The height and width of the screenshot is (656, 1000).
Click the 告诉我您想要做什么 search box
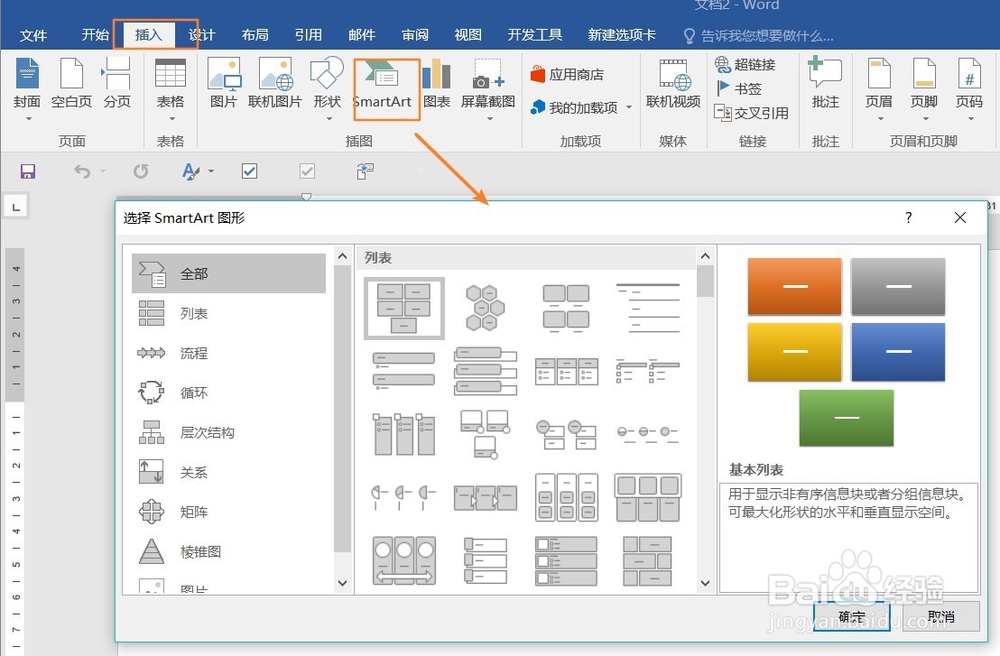(759, 36)
